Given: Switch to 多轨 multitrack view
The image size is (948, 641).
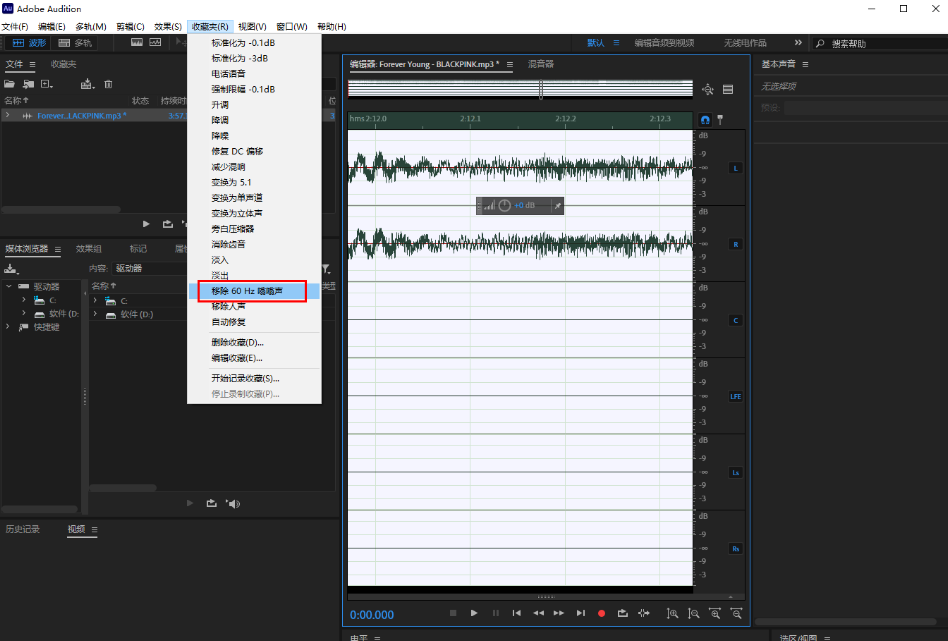Looking at the screenshot, I should click(76, 43).
